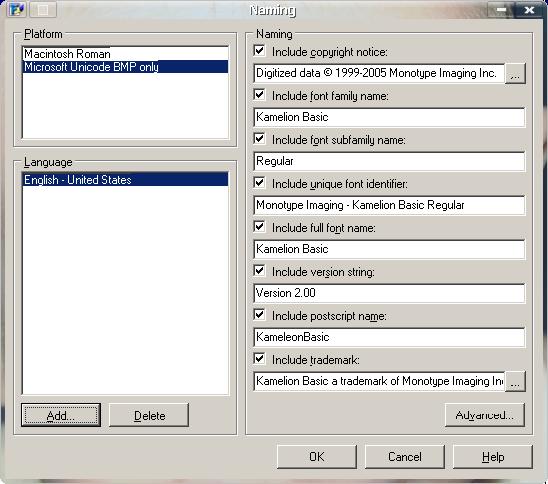Viewport: 548px width, 484px height.
Task: Uncheck Include version string checkbox
Action: click(259, 271)
